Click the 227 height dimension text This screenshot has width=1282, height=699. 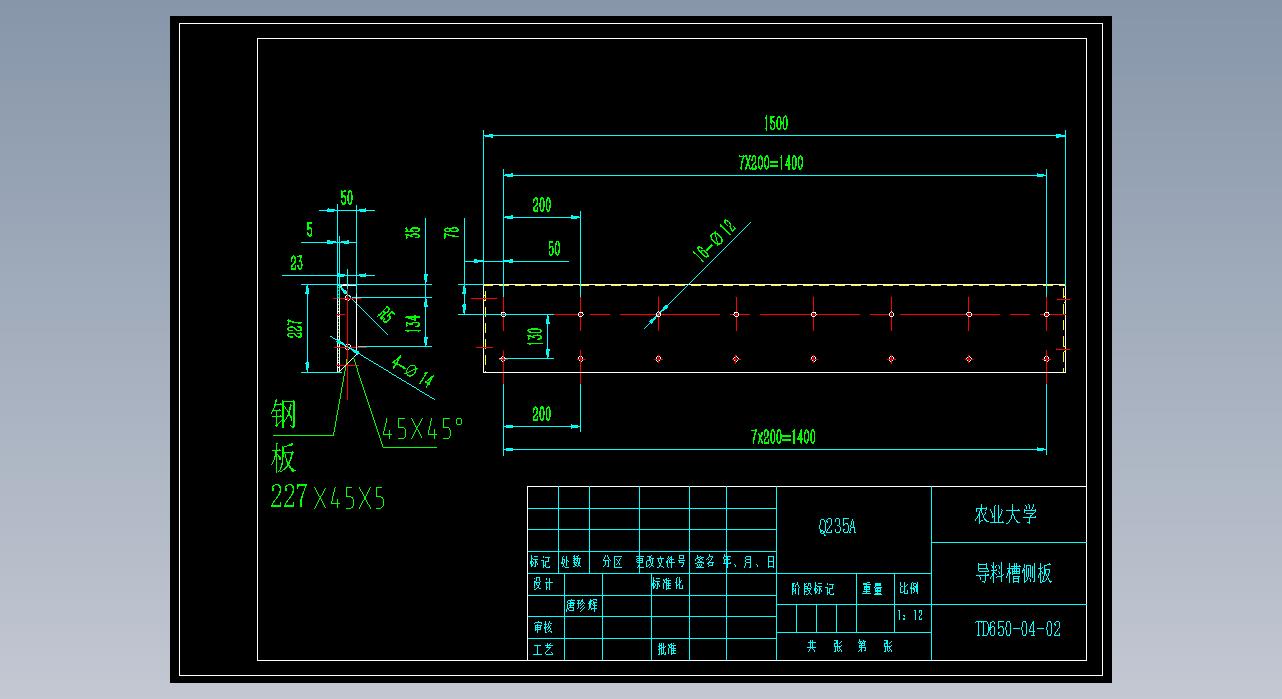[x=297, y=328]
